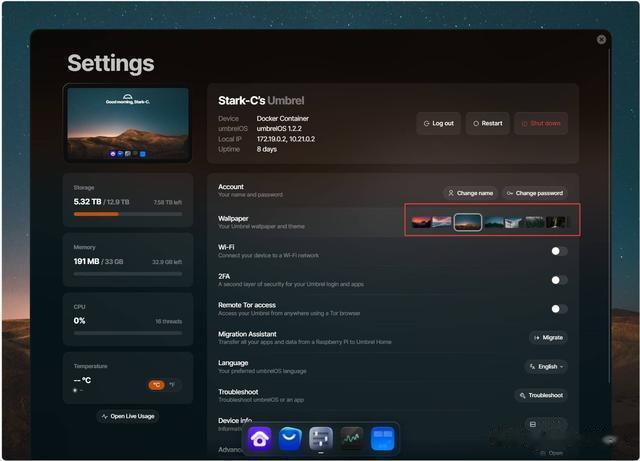Screen dimensions: 640x461
Task: Open the App Store from the dock
Action: tap(290, 439)
